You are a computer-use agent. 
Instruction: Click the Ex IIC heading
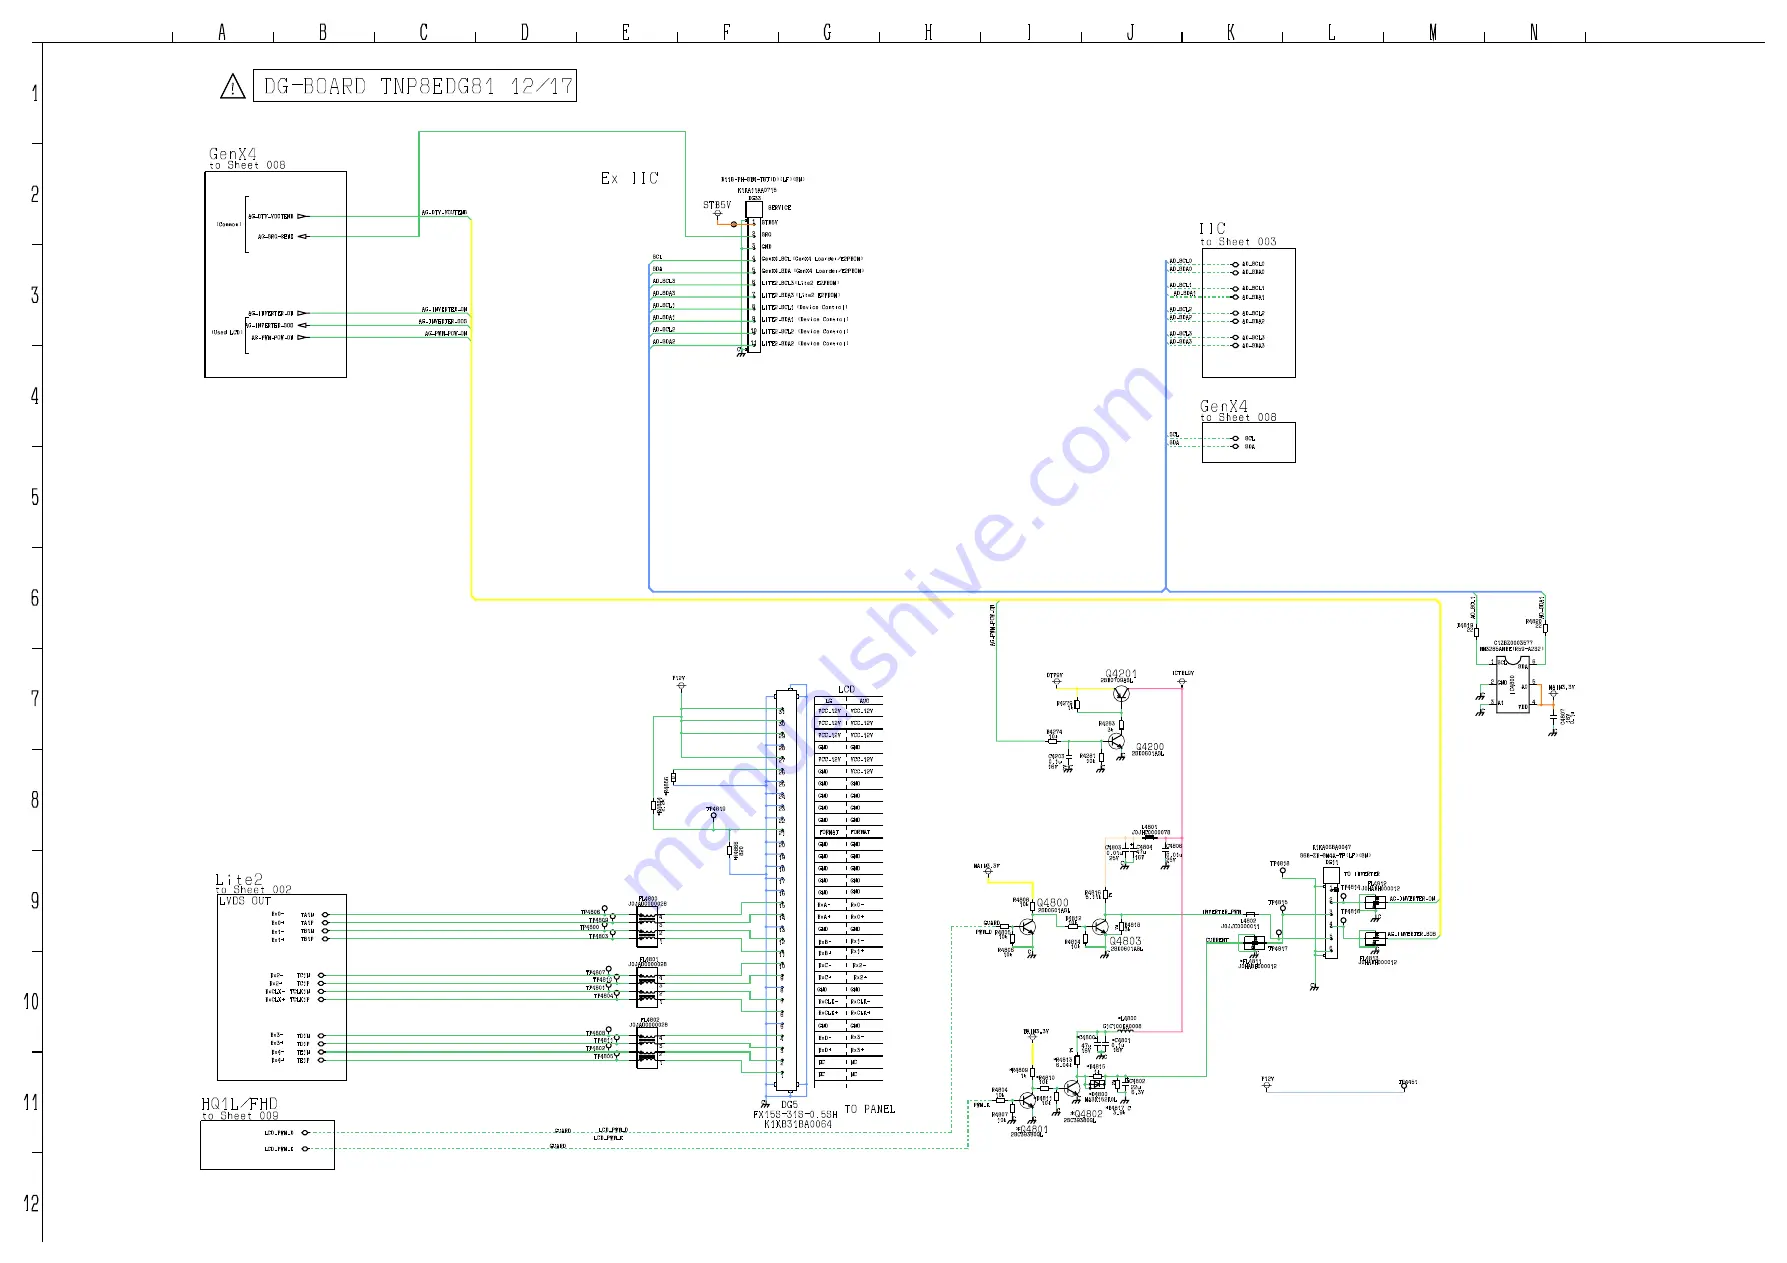coord(630,178)
